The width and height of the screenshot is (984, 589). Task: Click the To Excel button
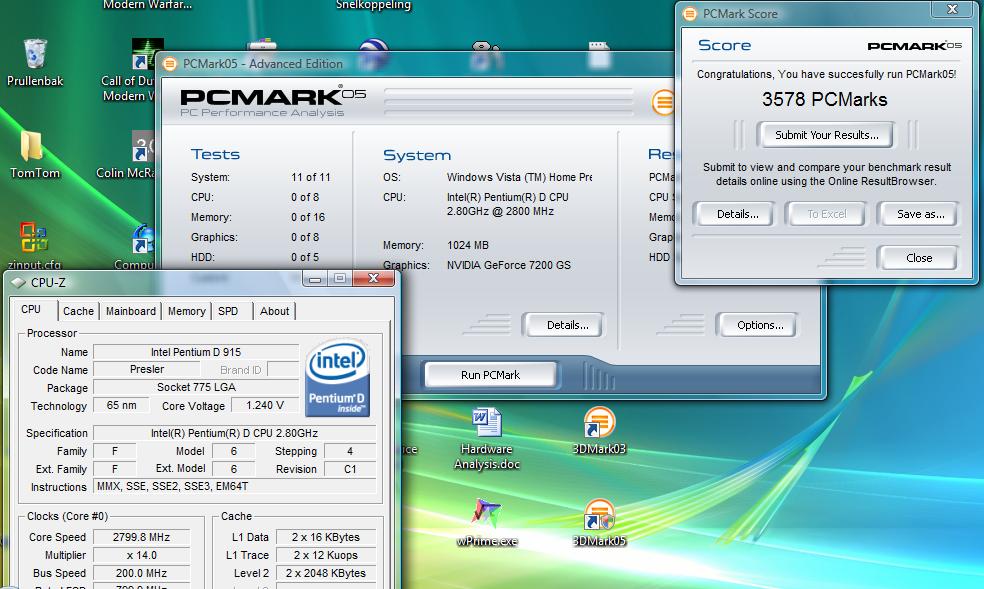coord(826,214)
